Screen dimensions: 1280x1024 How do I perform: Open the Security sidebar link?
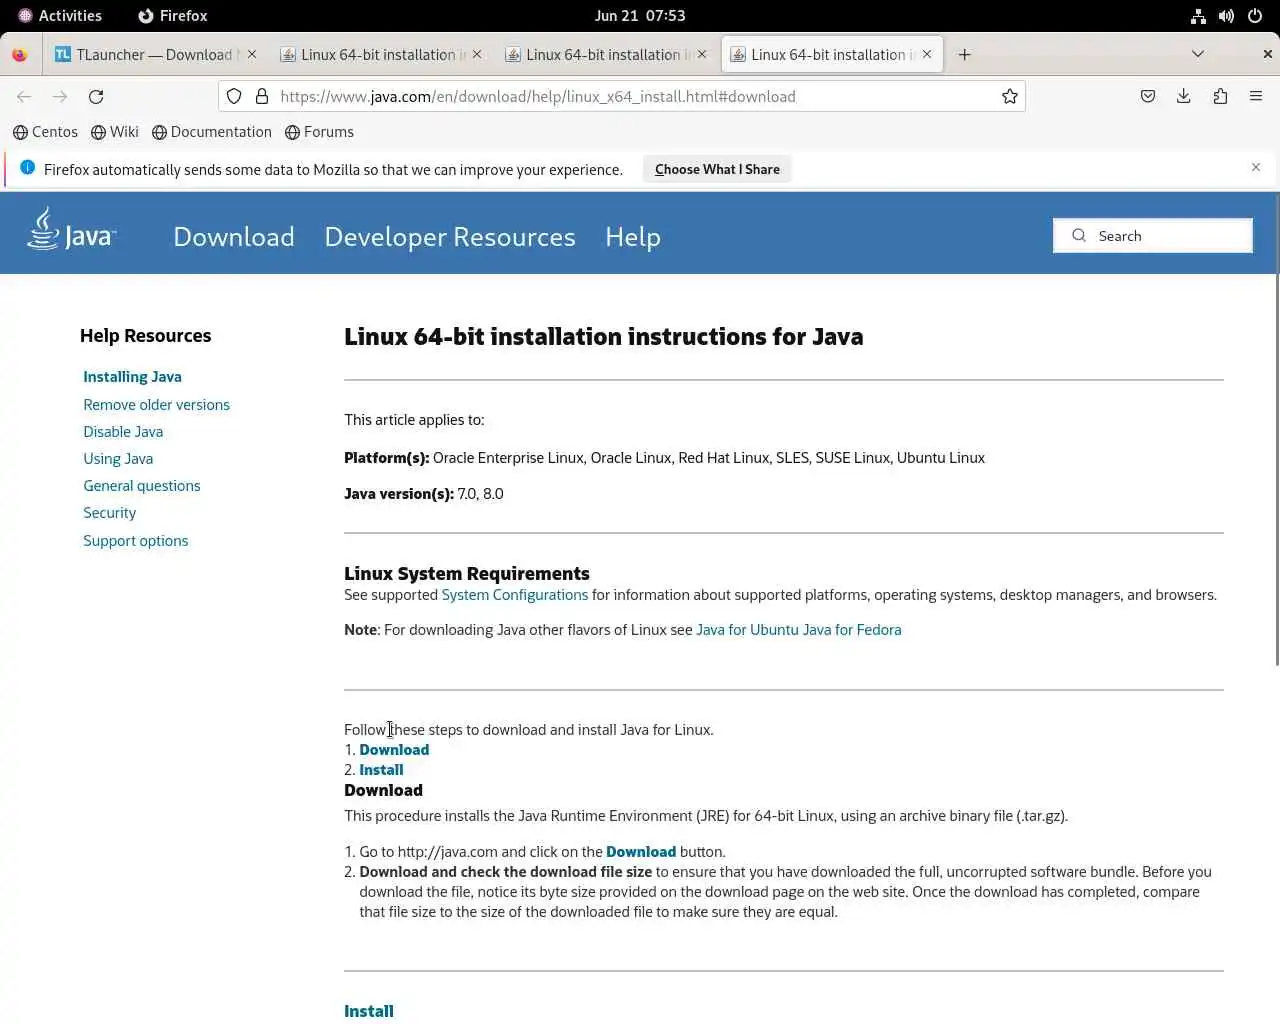click(109, 513)
